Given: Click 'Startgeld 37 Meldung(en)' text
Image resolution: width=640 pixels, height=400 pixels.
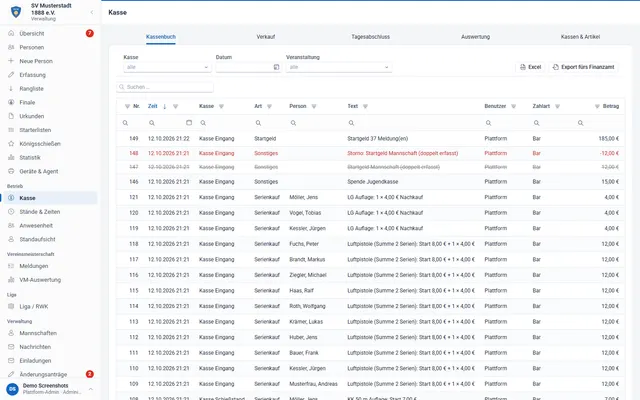Looking at the screenshot, I should [x=378, y=139].
